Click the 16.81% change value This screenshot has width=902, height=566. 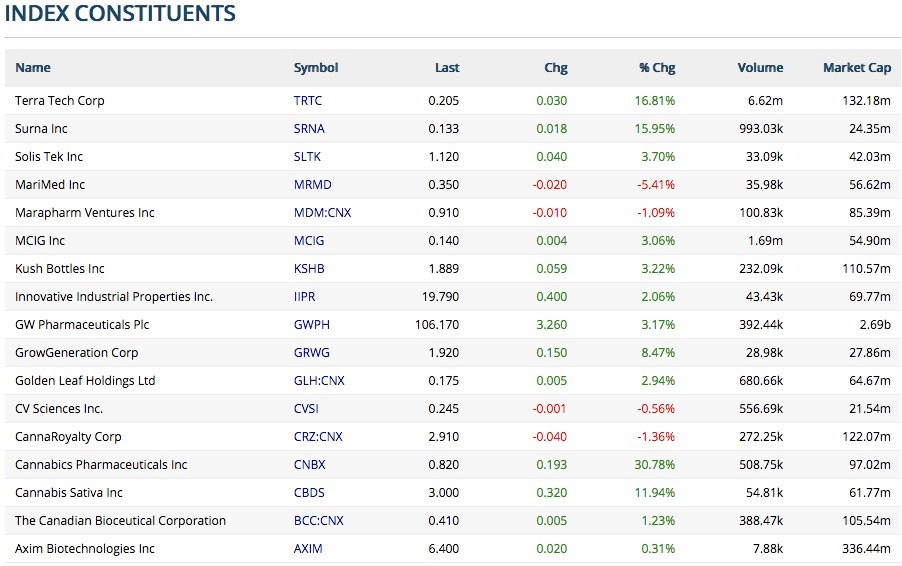[x=655, y=101]
